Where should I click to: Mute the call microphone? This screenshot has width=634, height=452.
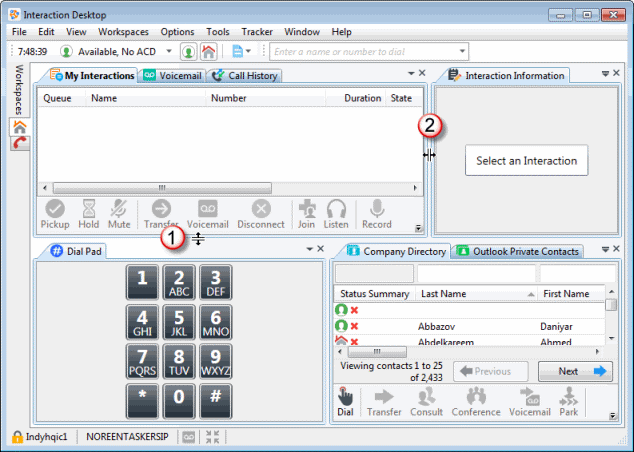point(120,213)
